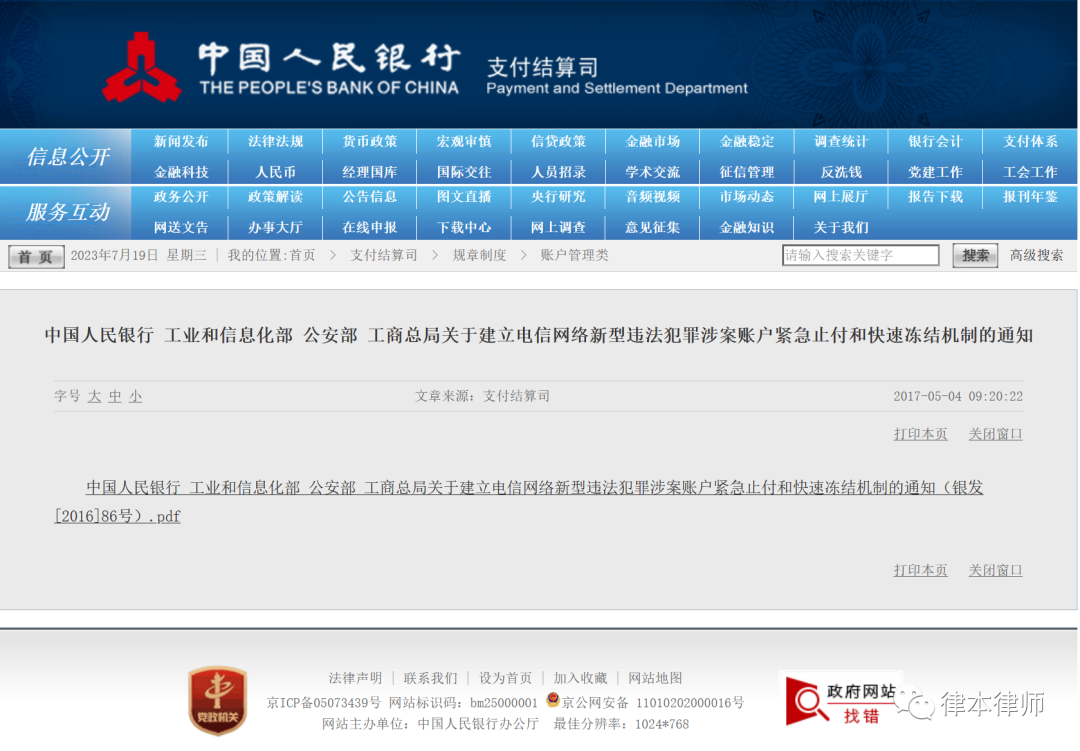This screenshot has width=1080, height=751.
Task: Open the 货币政策 navigation menu
Action: [x=369, y=141]
